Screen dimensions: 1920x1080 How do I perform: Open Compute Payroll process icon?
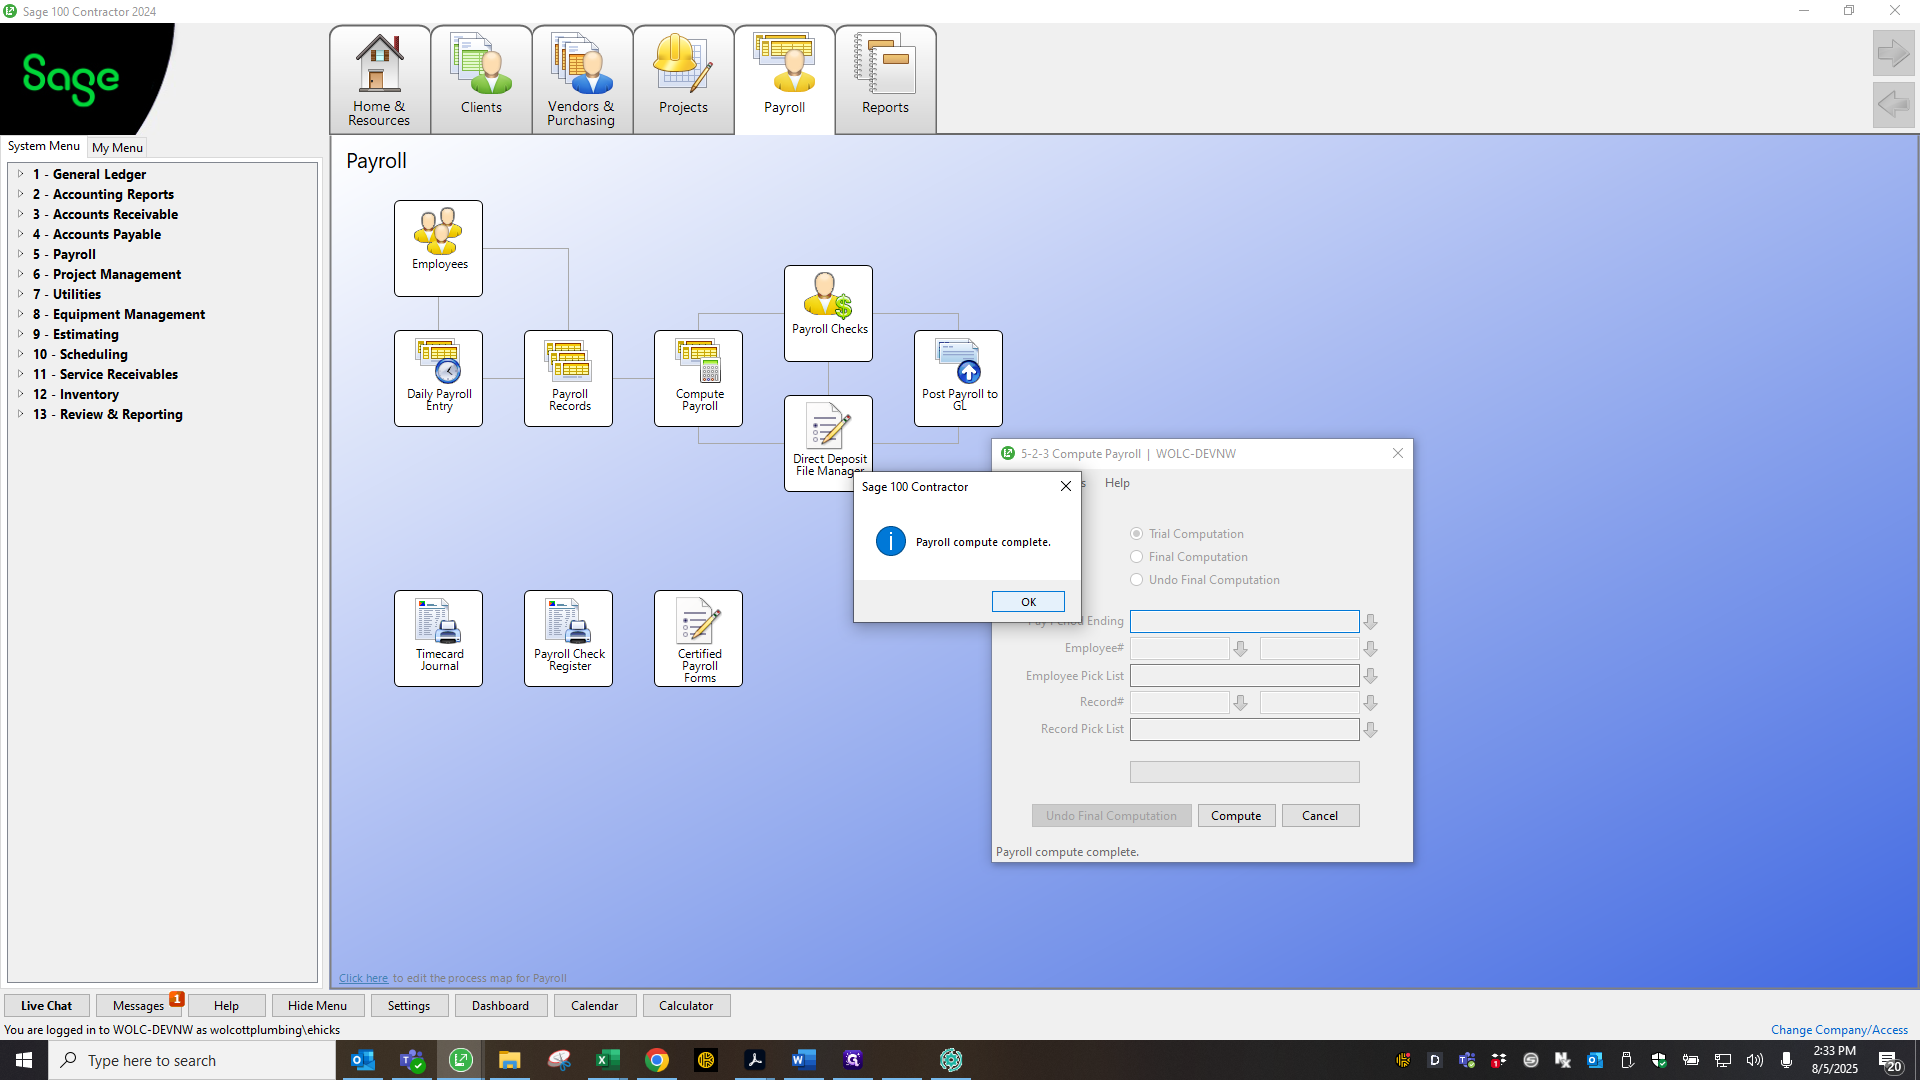tap(698, 378)
